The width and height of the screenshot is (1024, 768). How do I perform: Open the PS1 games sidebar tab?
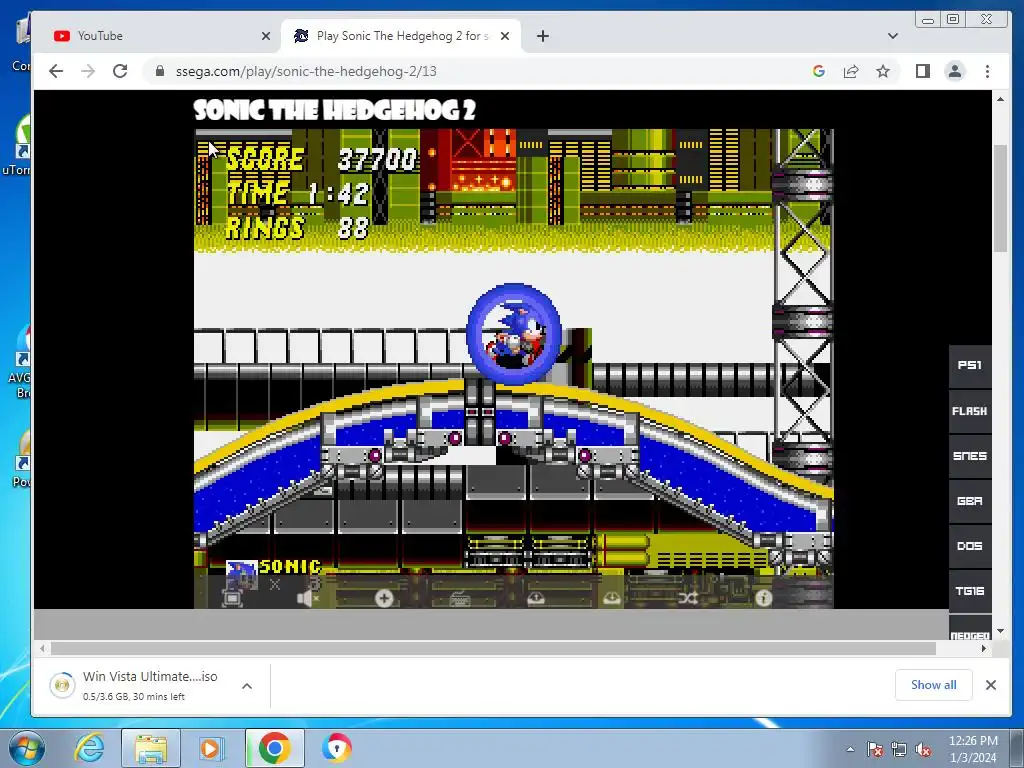[970, 366]
